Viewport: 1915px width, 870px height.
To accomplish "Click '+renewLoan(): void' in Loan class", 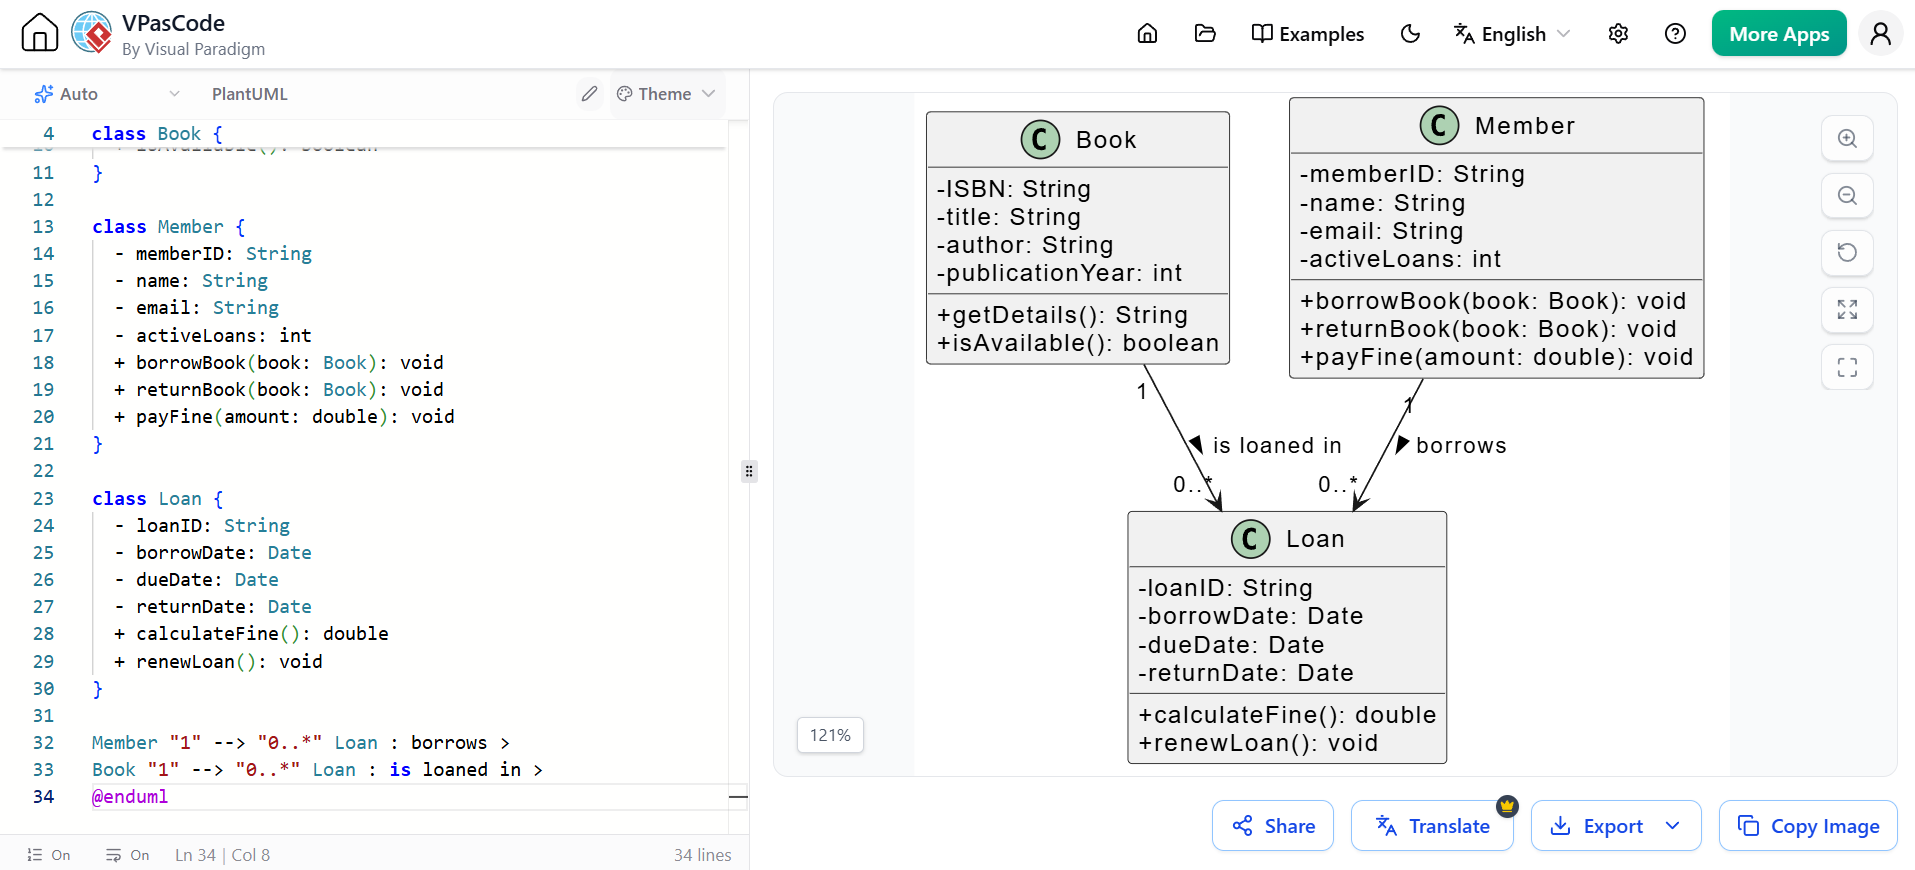I will pos(1258,743).
